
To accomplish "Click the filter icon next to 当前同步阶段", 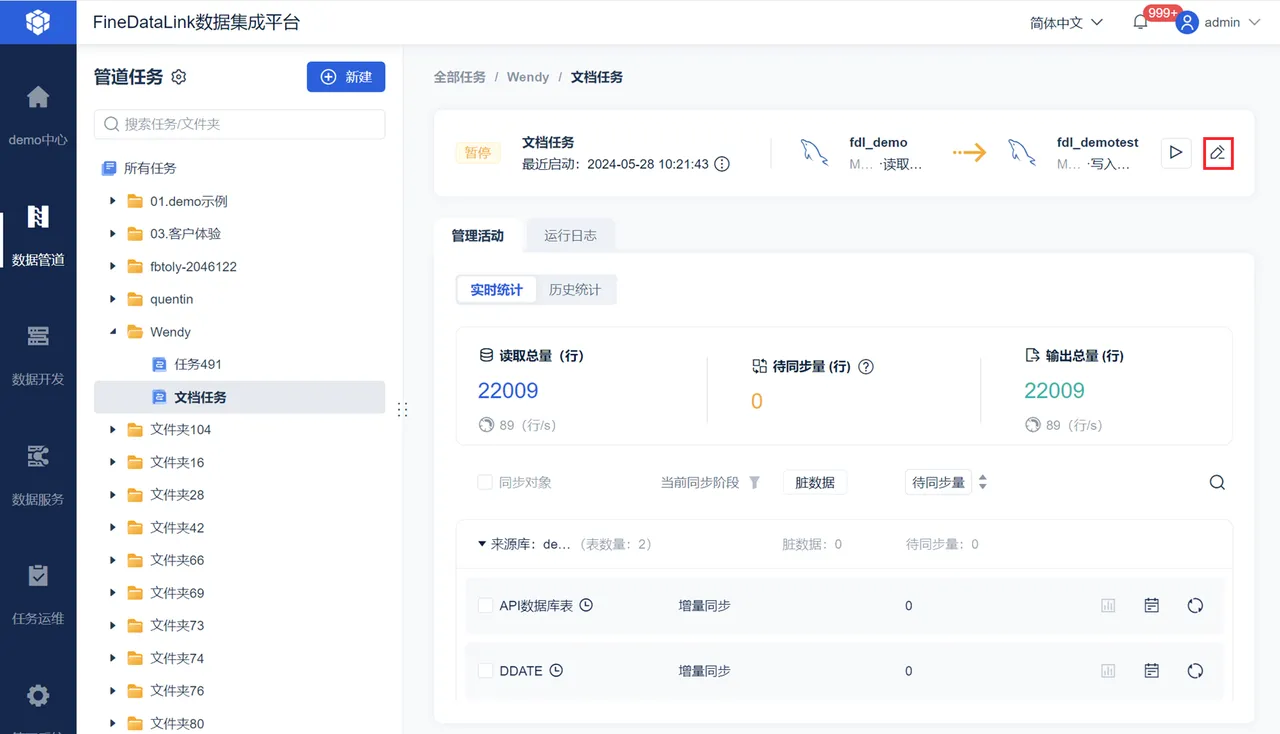I will click(x=754, y=482).
